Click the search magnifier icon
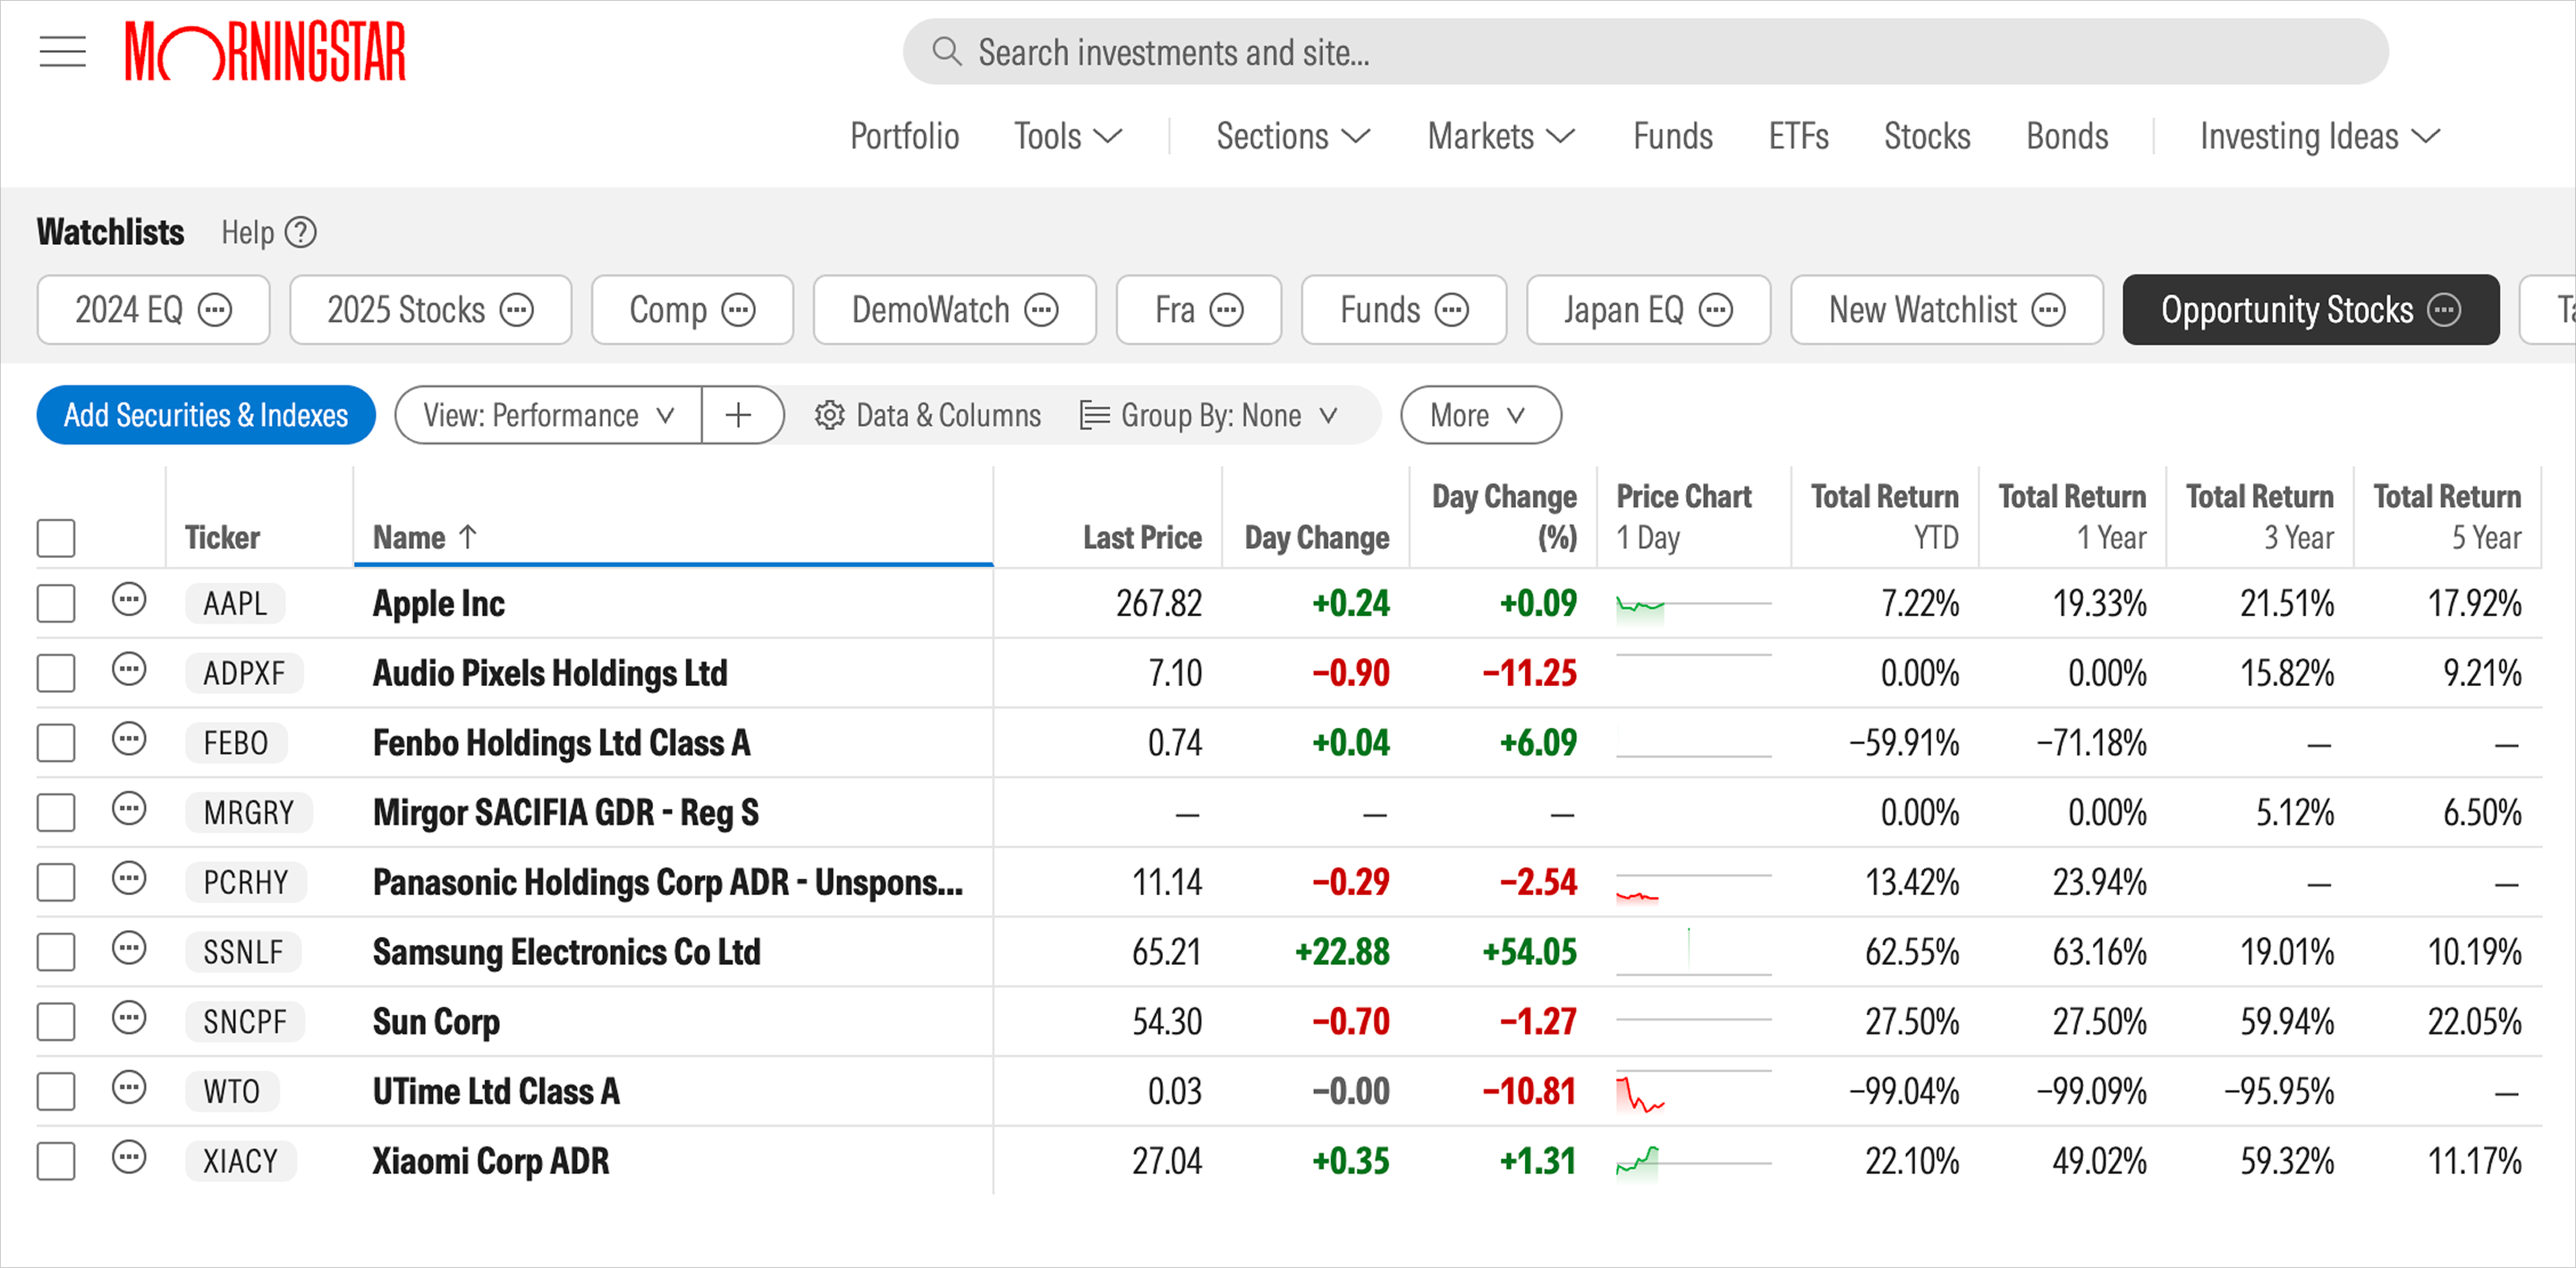 click(x=946, y=51)
